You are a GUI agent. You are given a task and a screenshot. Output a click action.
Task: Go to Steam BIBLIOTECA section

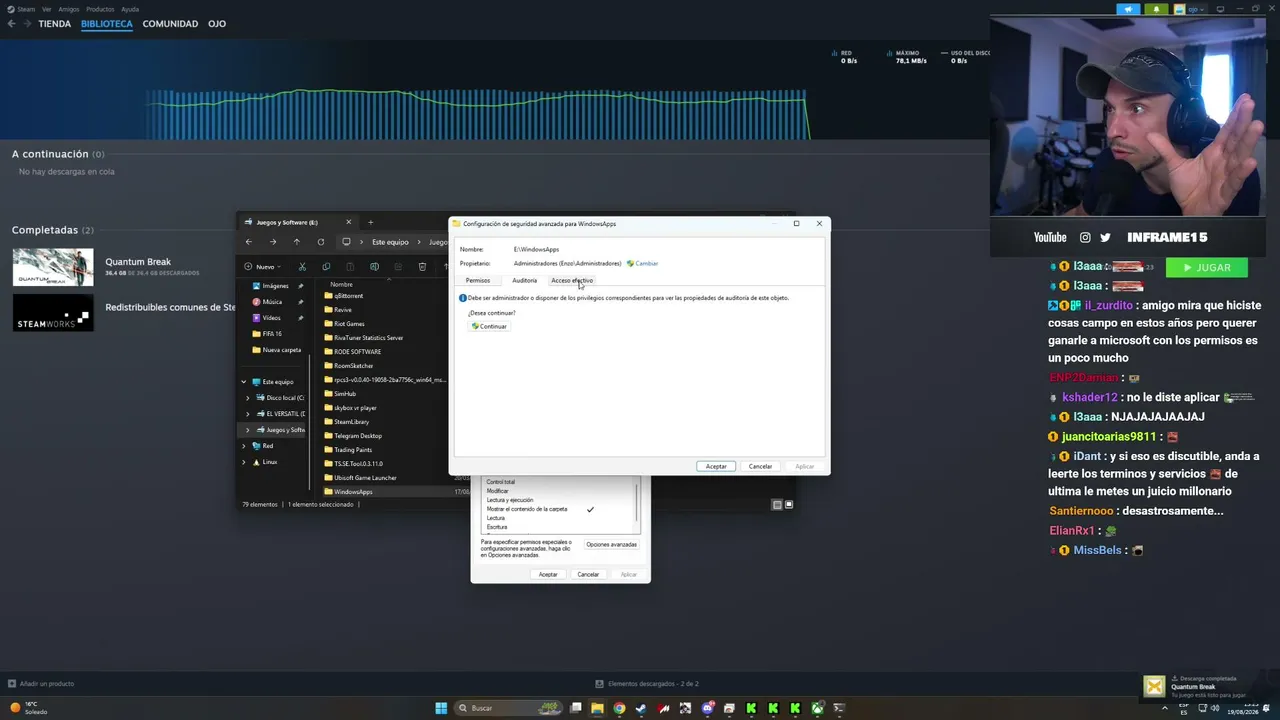coord(107,24)
